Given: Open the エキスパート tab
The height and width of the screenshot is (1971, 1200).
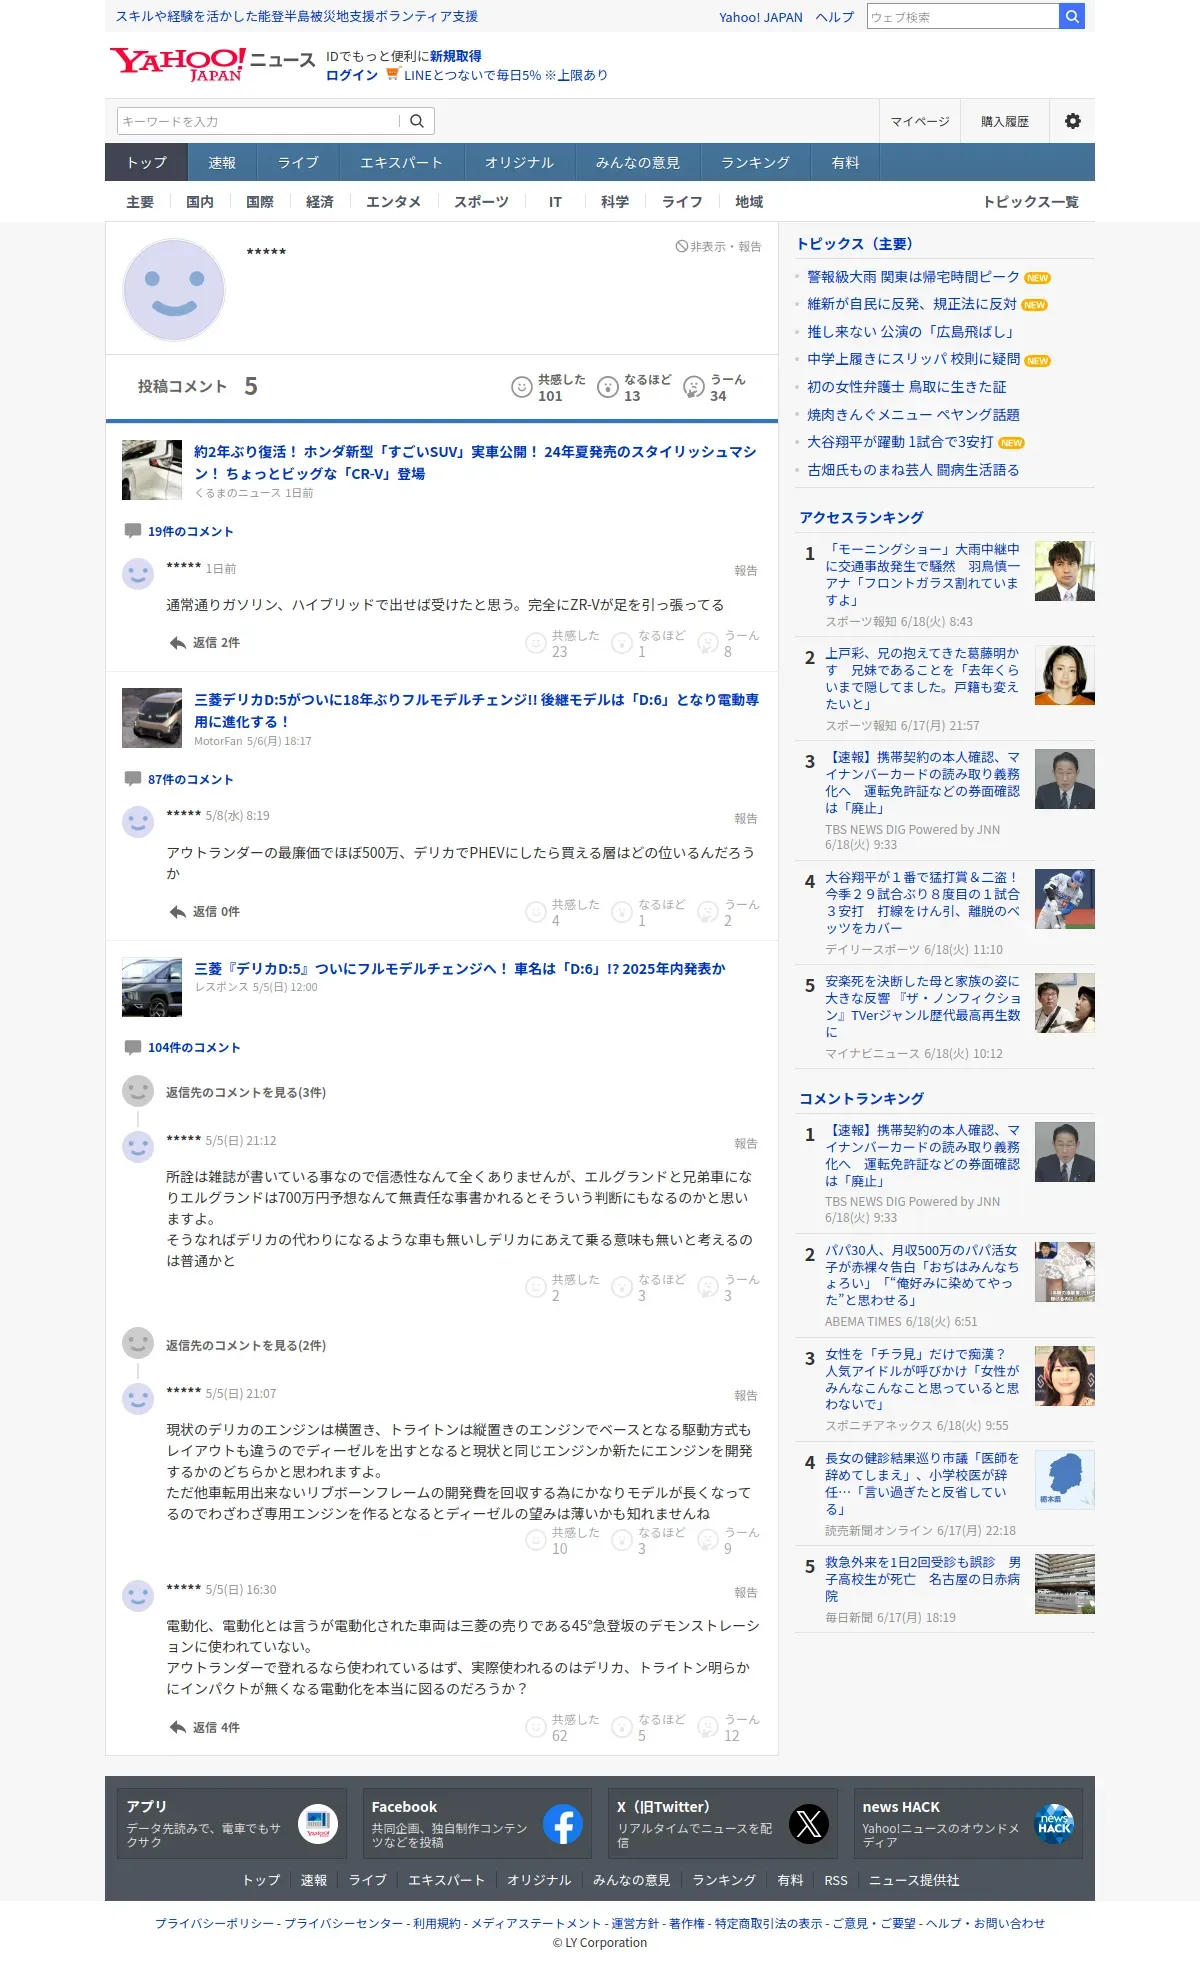Looking at the screenshot, I should 401,162.
